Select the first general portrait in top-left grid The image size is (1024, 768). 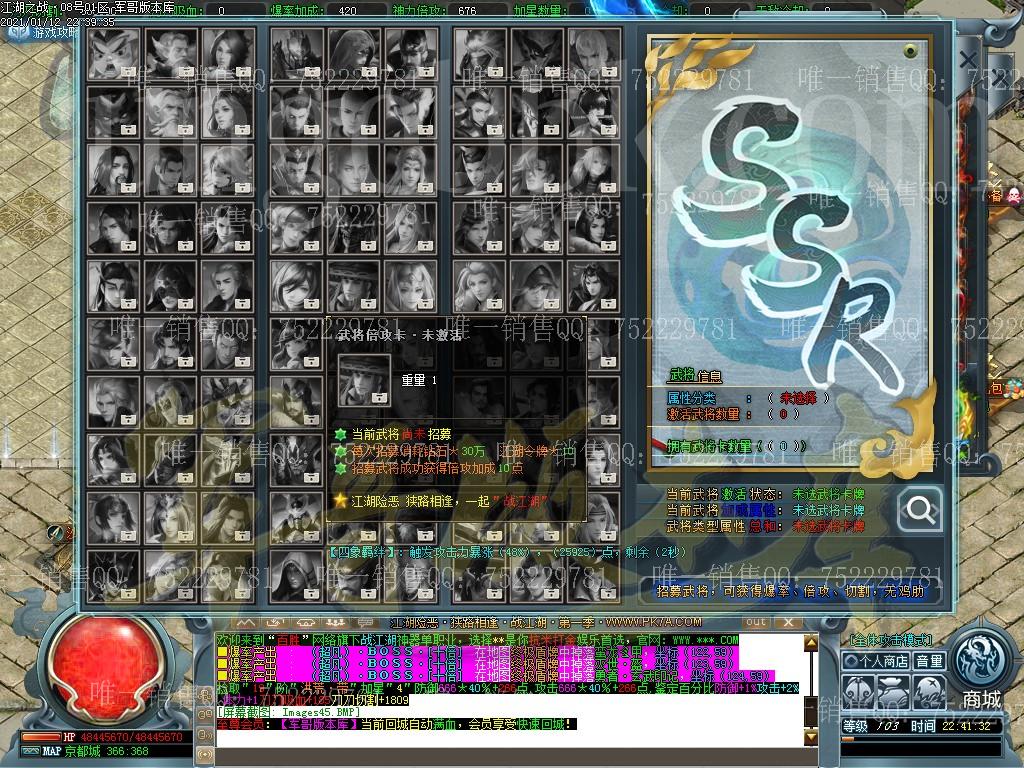pos(114,54)
